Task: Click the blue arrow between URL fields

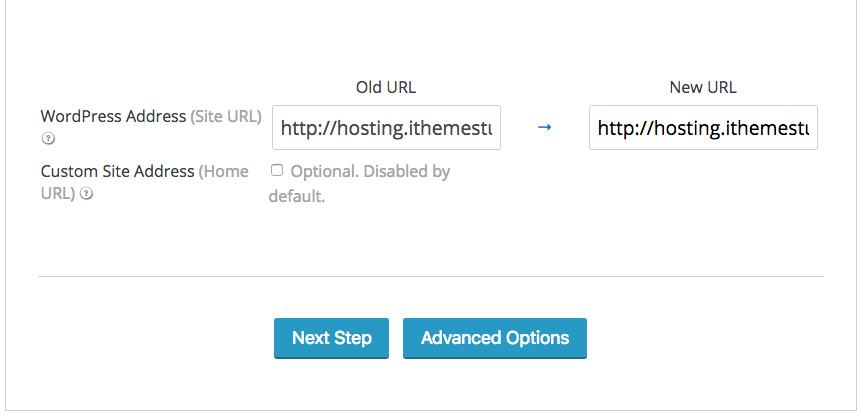Action: point(544,128)
